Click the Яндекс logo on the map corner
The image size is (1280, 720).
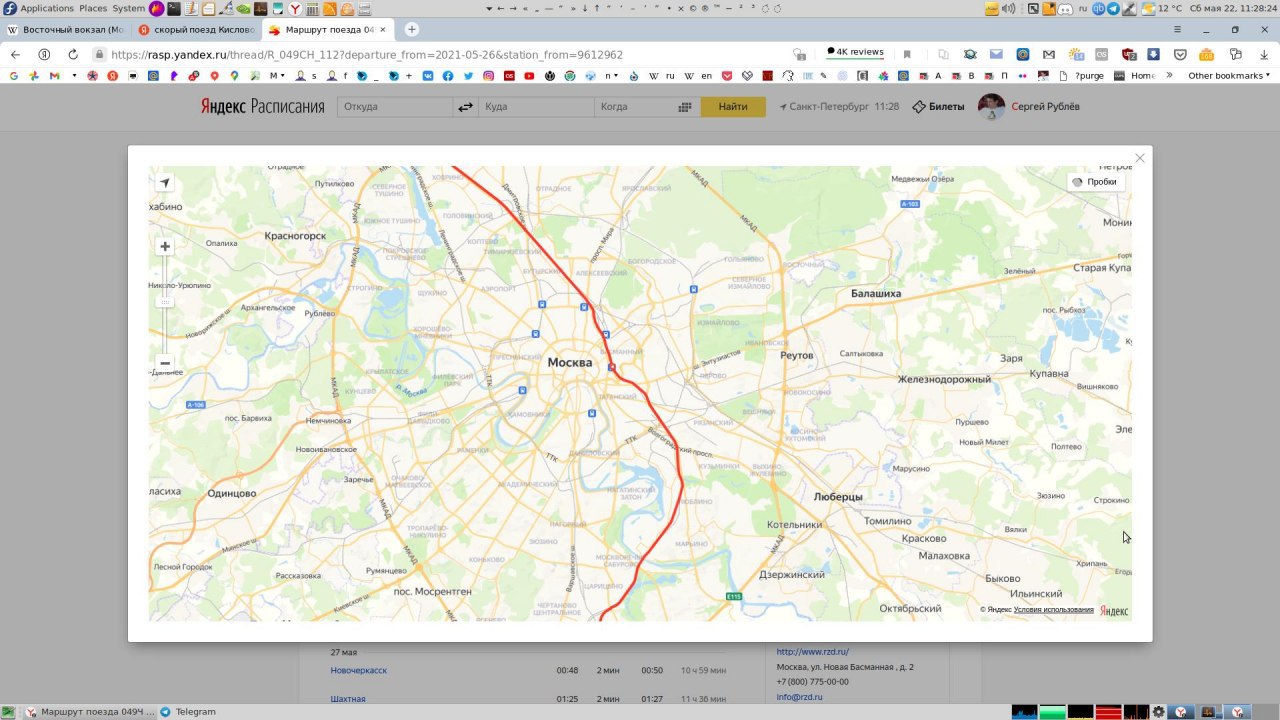pos(1114,610)
